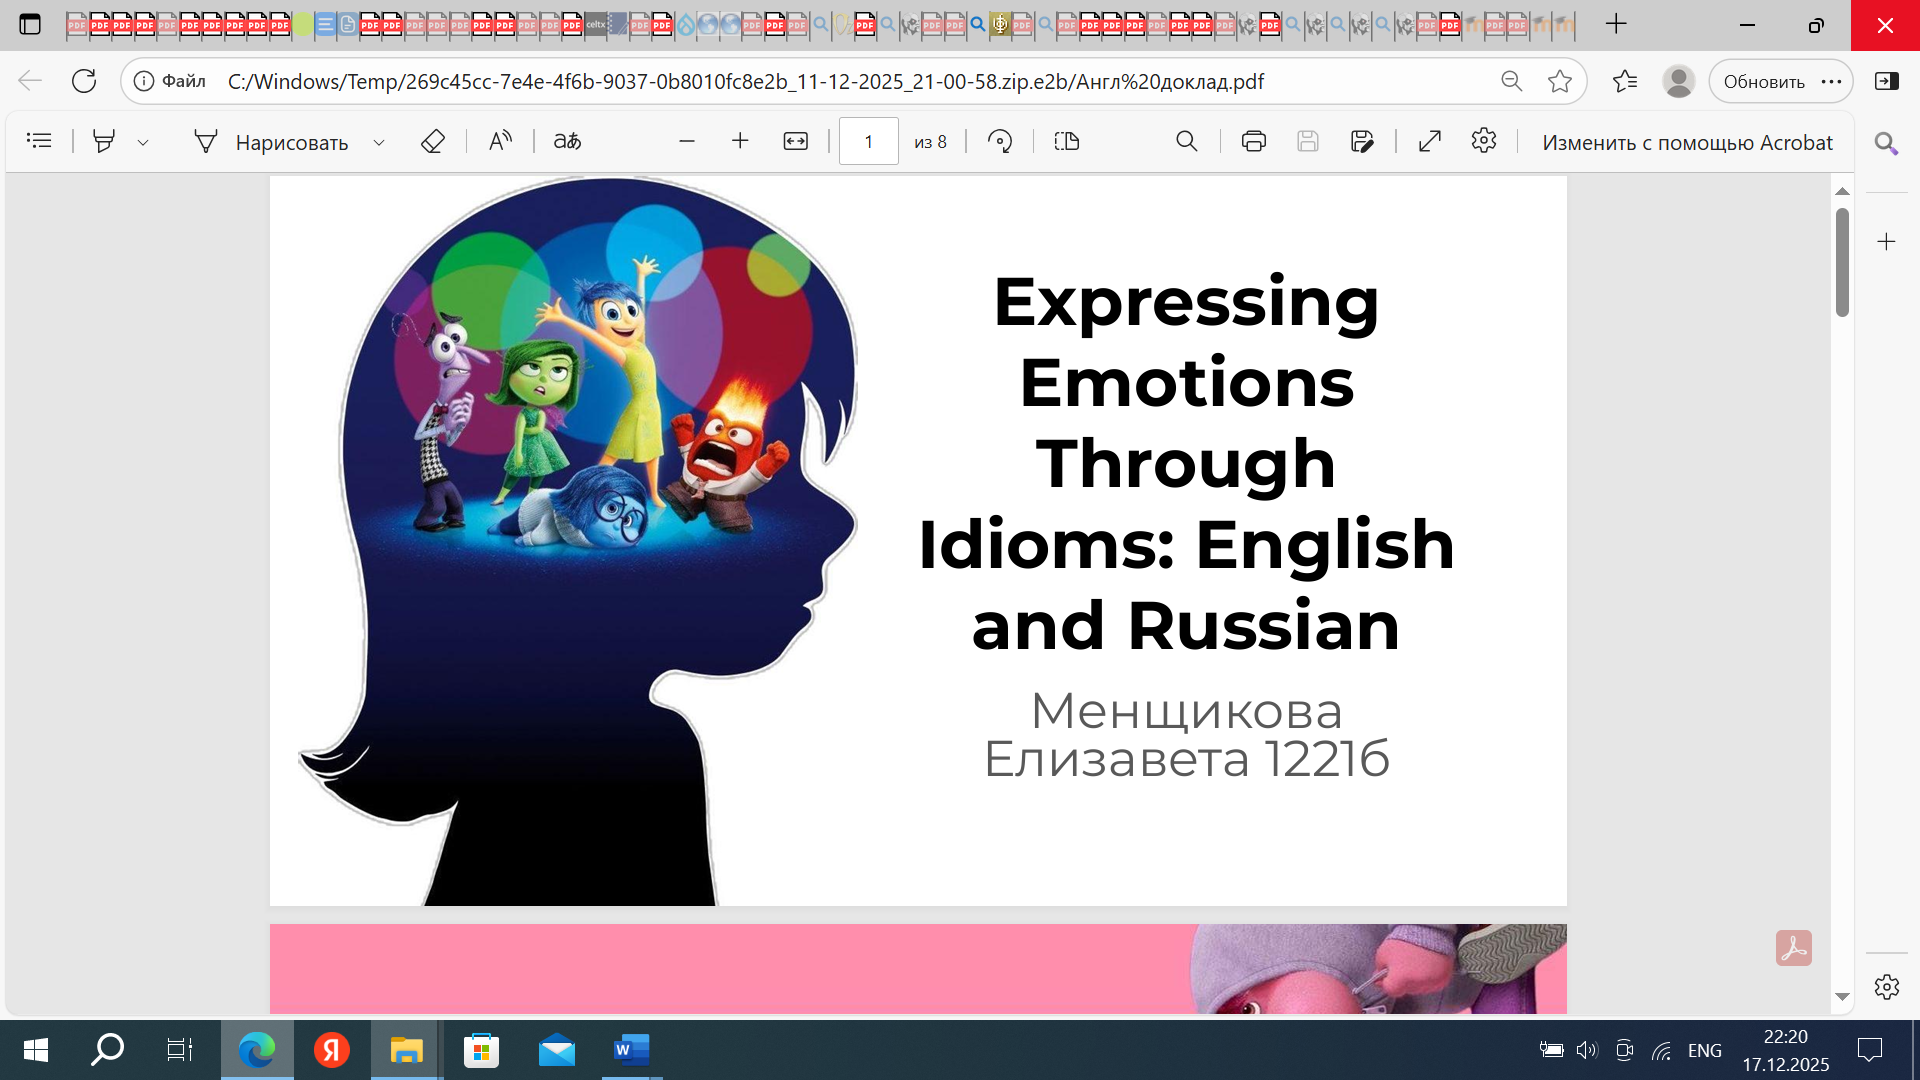
Task: Click the Обновить button
Action: 1764,81
